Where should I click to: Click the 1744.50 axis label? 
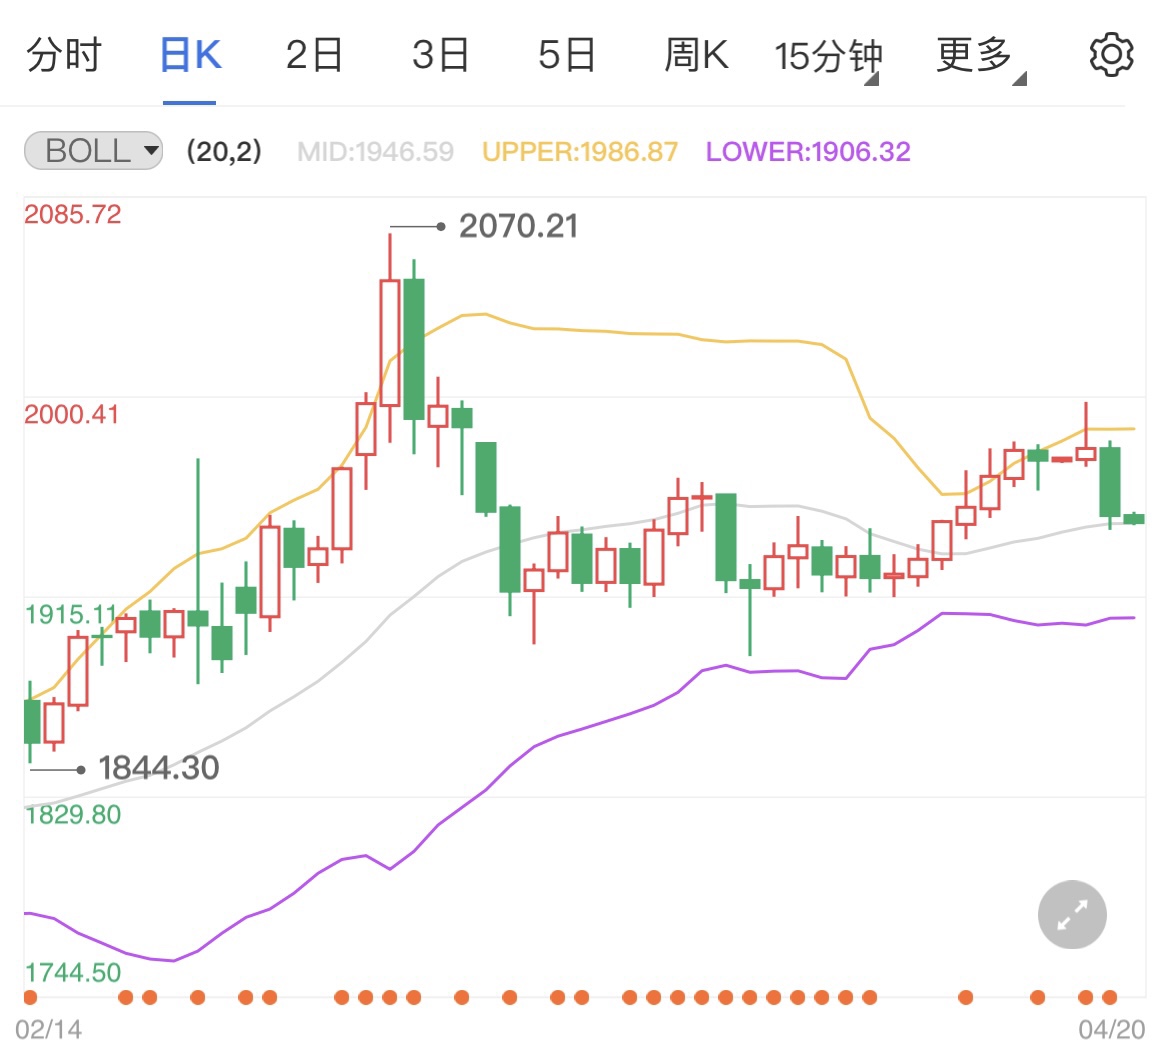(72, 973)
